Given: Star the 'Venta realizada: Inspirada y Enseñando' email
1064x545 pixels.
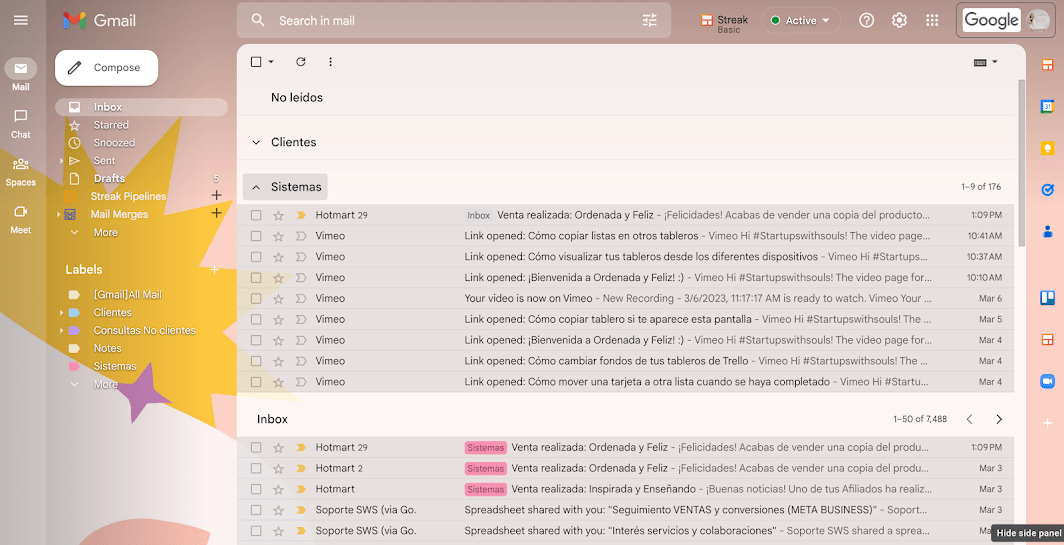Looking at the screenshot, I should coord(278,489).
